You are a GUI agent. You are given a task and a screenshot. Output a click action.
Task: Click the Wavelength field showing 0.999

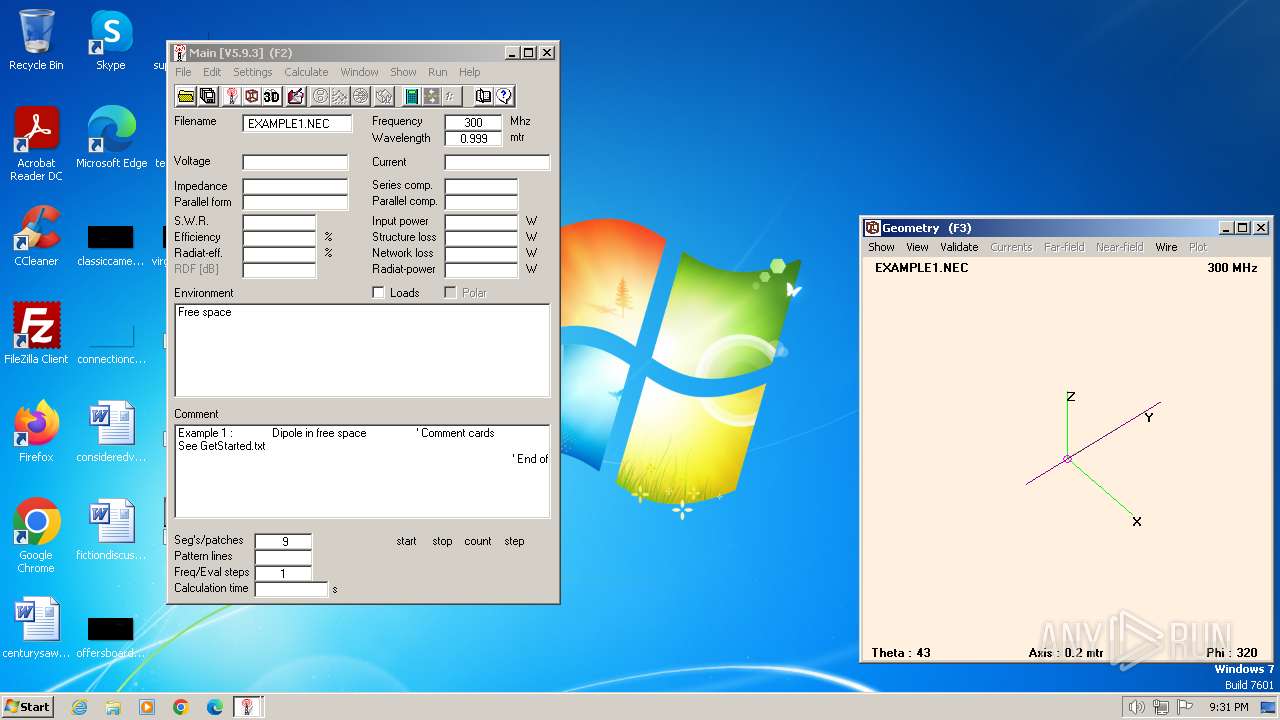473,138
